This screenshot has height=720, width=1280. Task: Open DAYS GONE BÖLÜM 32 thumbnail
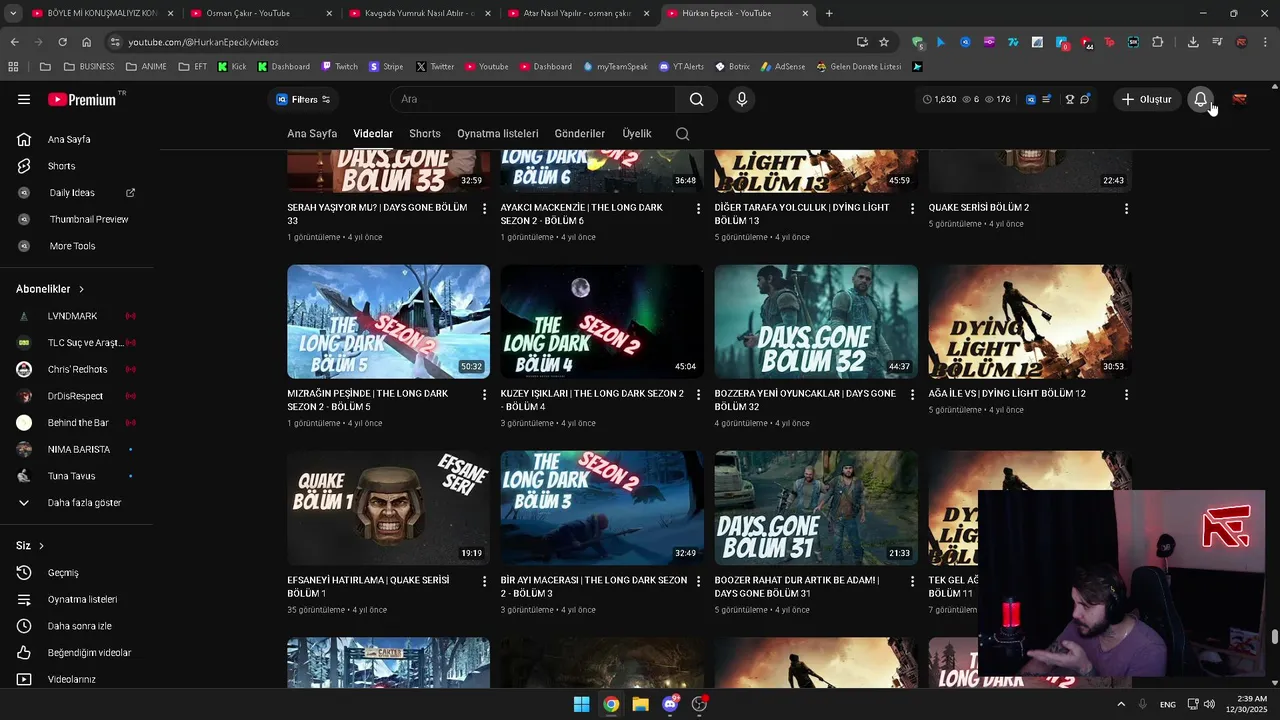point(816,321)
